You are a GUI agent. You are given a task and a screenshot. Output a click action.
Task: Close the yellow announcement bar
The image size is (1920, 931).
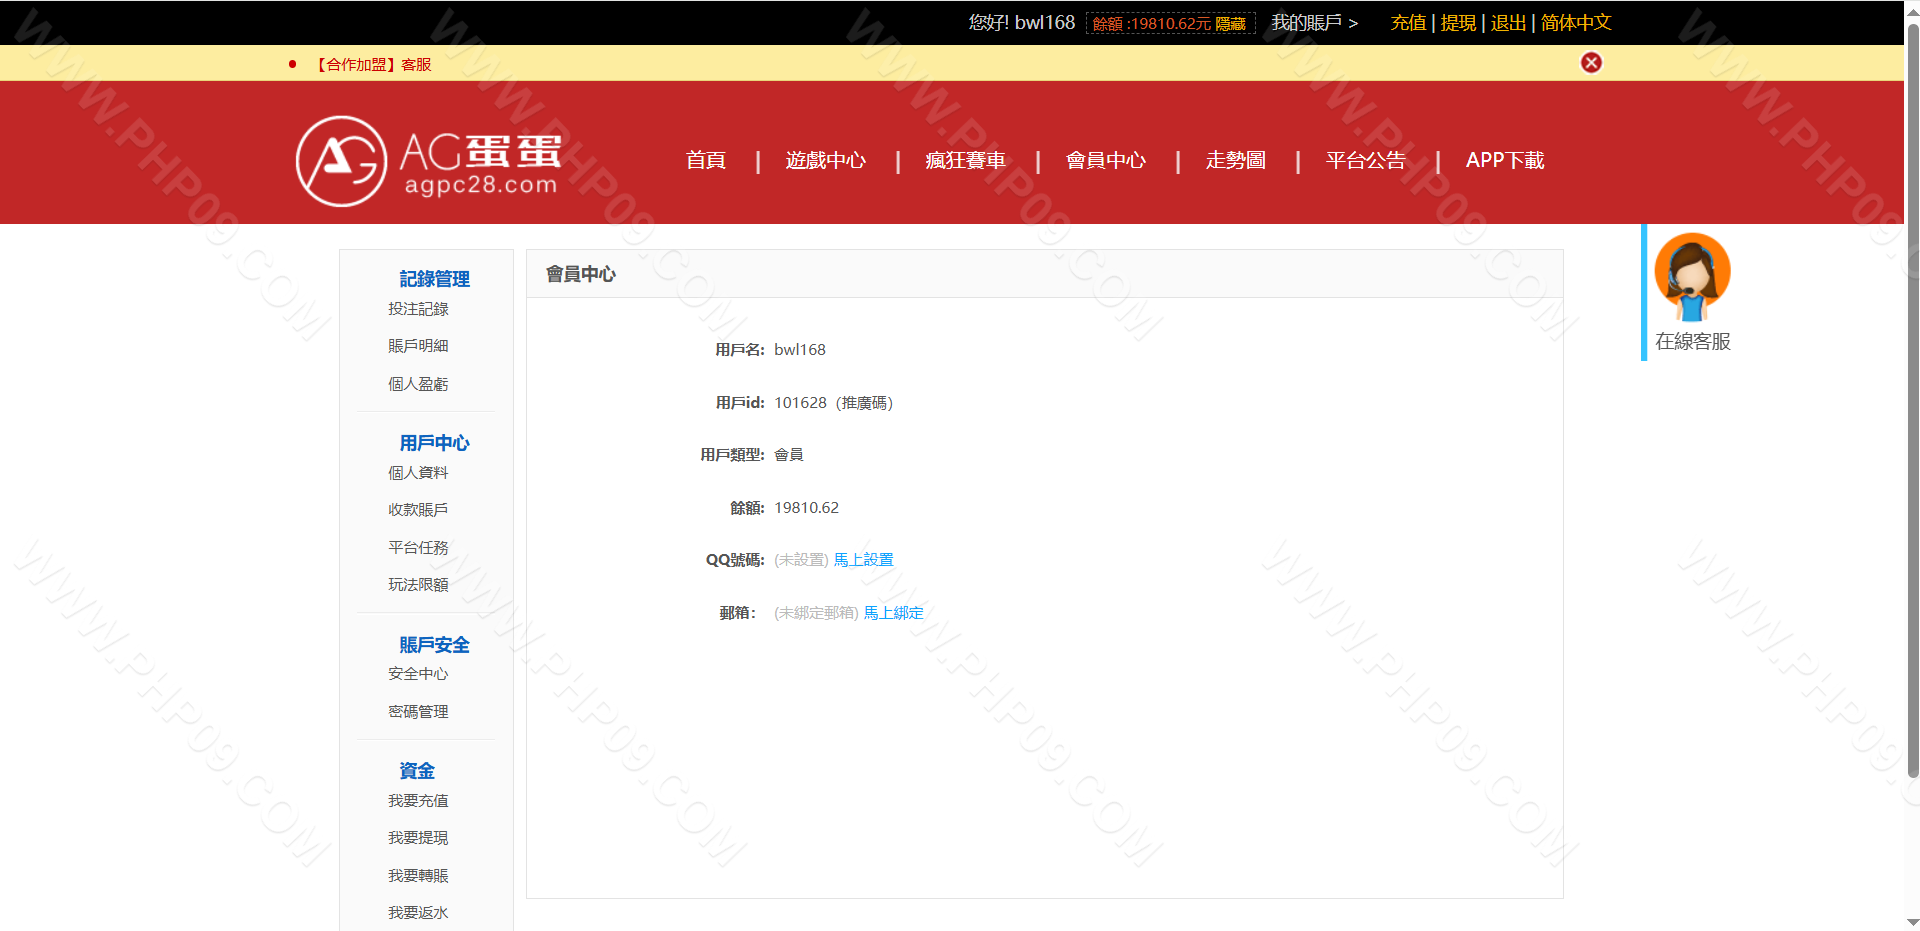(x=1590, y=63)
